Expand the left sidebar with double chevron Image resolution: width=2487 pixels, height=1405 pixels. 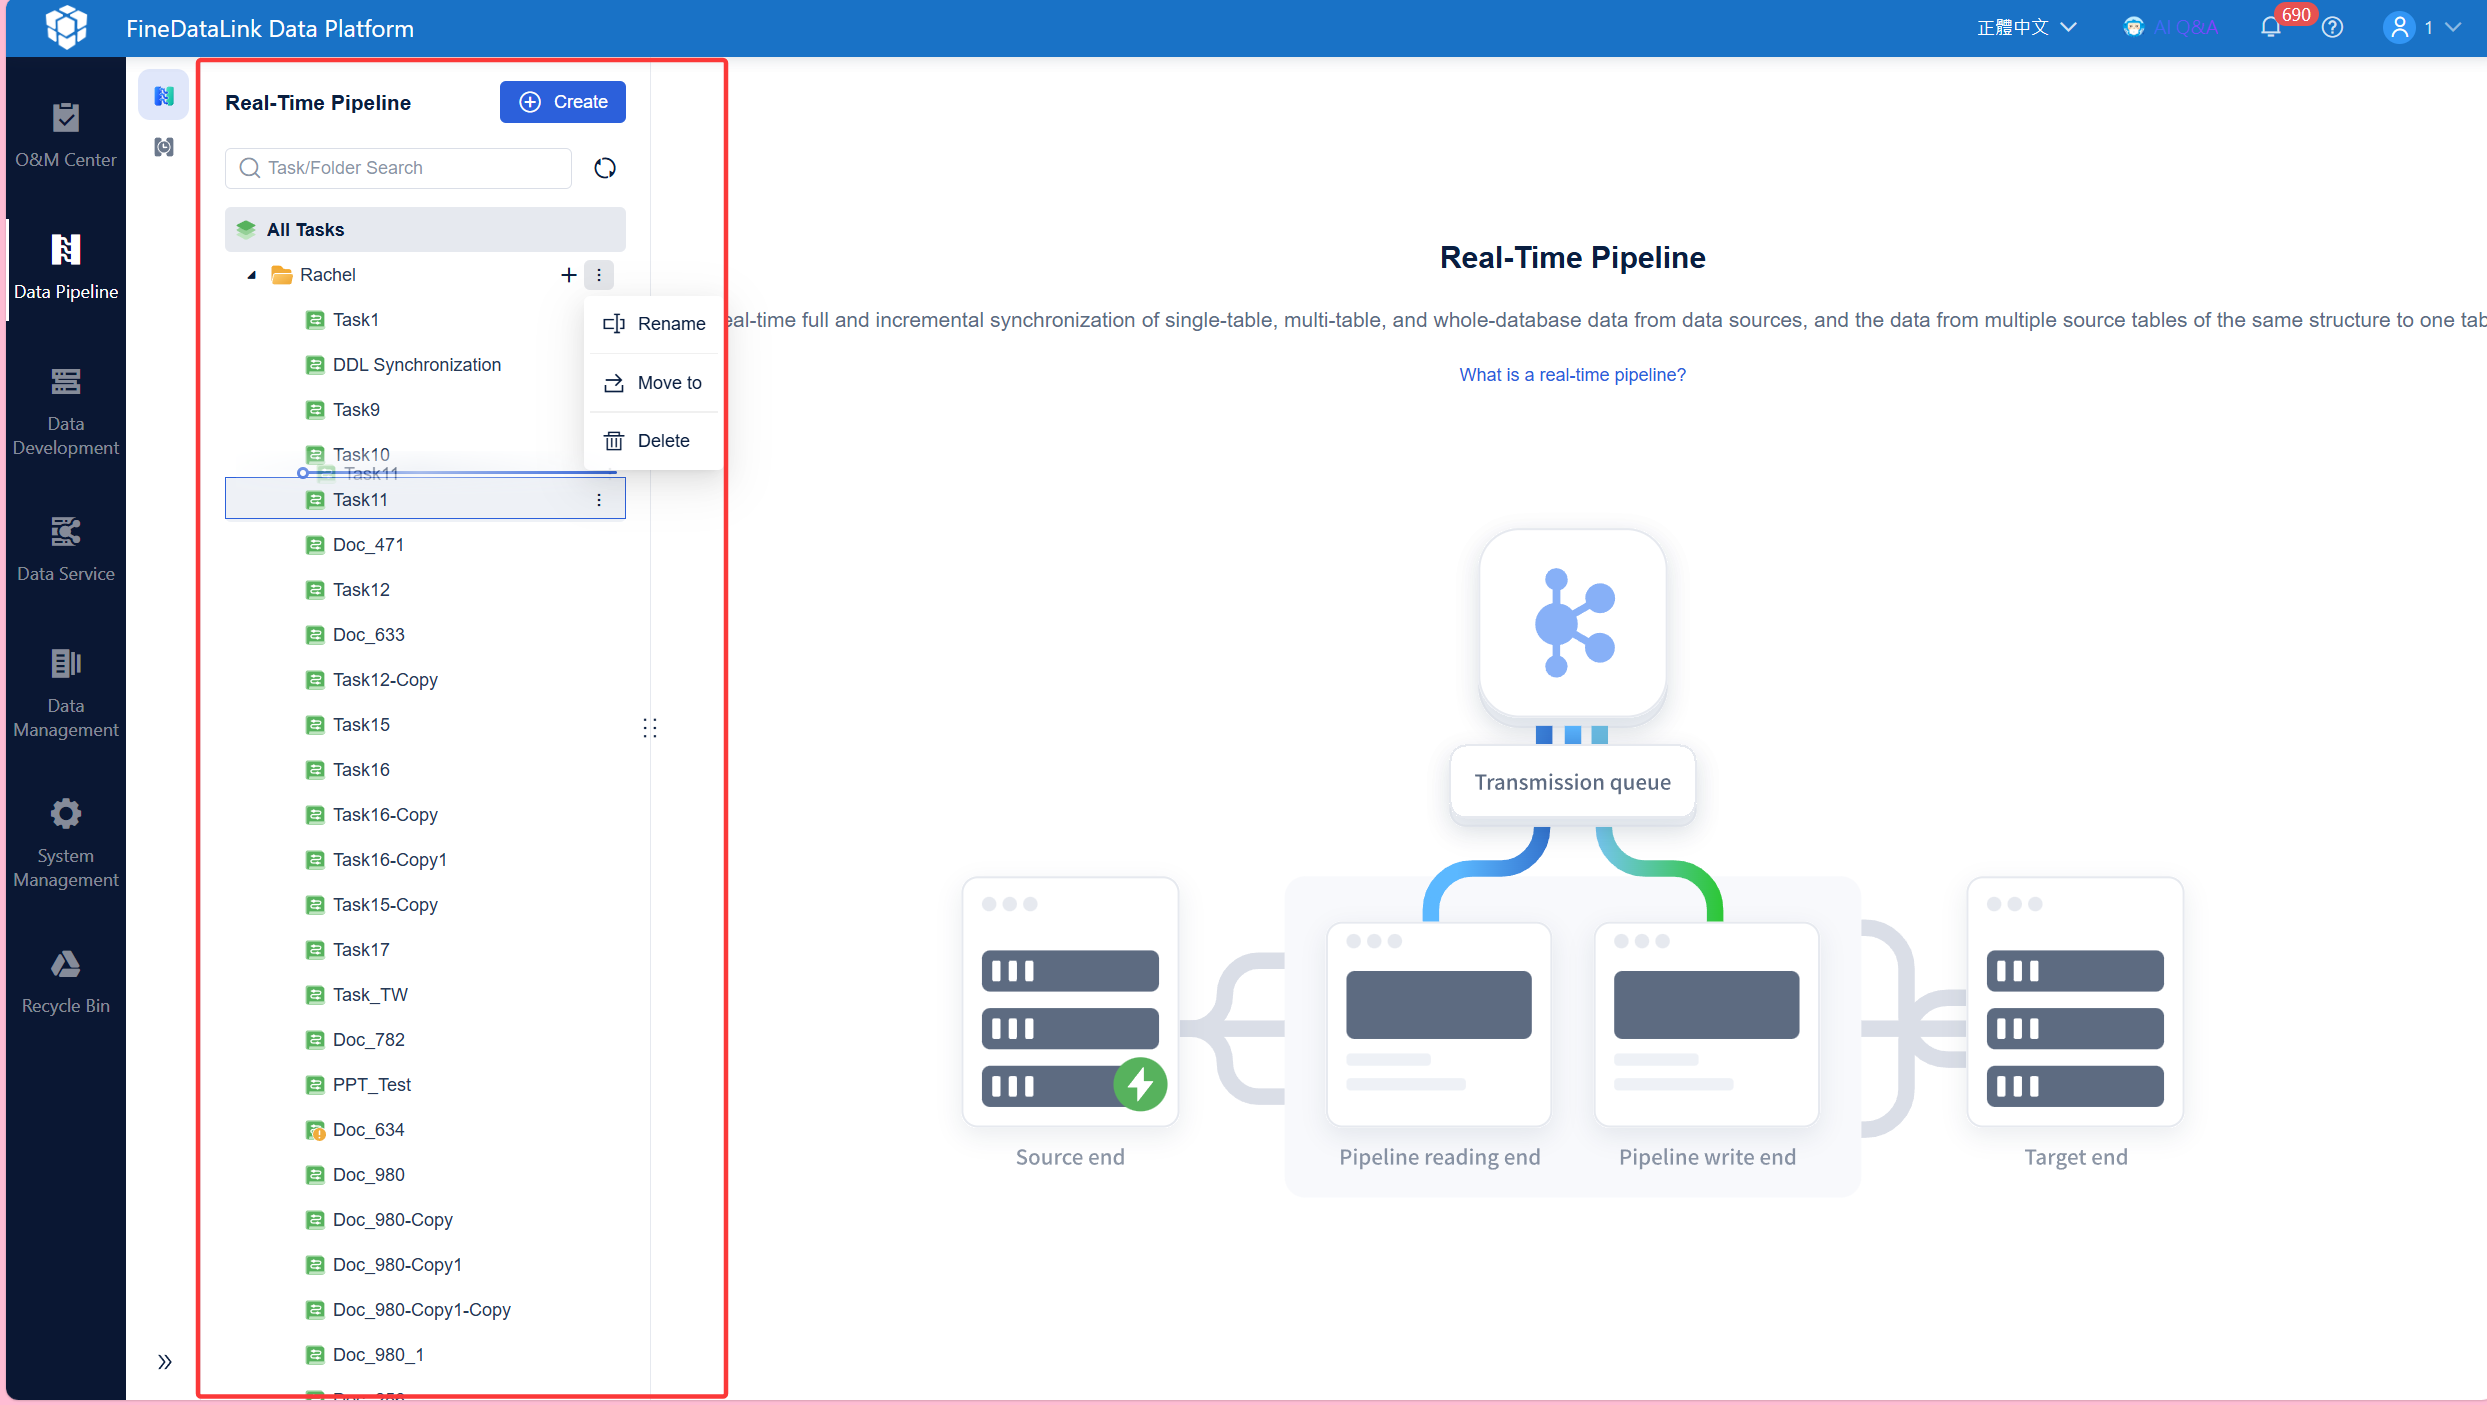[165, 1362]
